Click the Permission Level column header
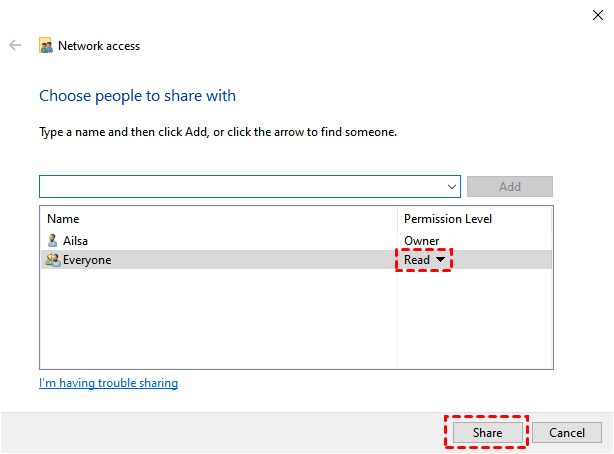The image size is (614, 454). [447, 219]
